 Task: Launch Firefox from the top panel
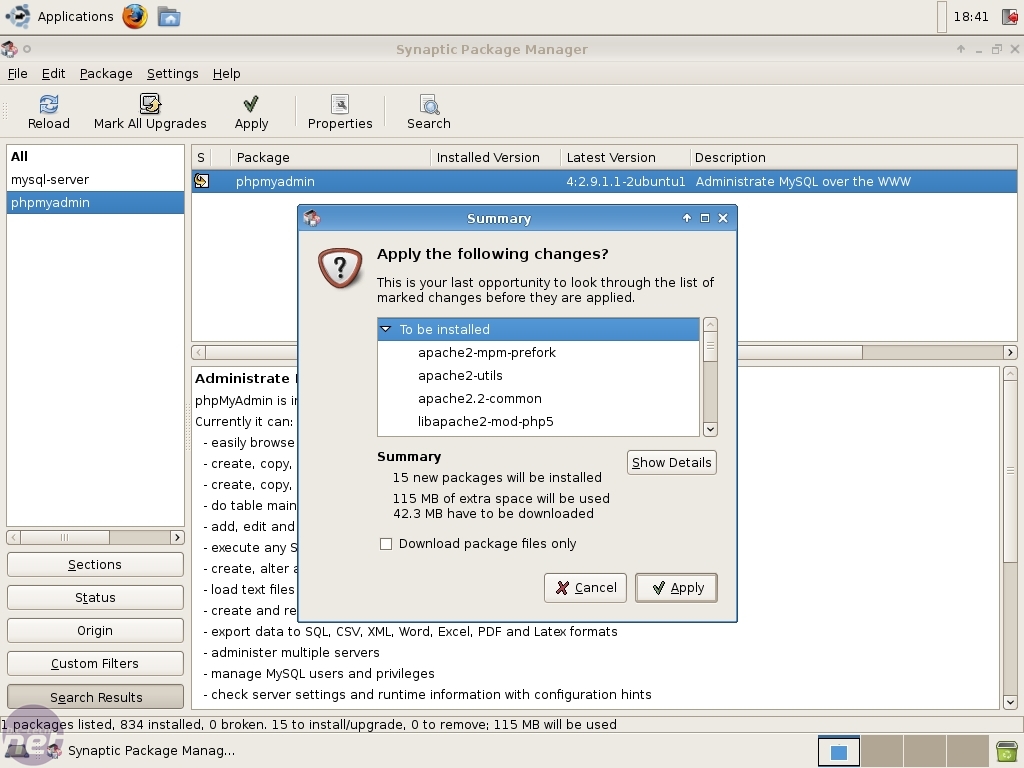(135, 16)
